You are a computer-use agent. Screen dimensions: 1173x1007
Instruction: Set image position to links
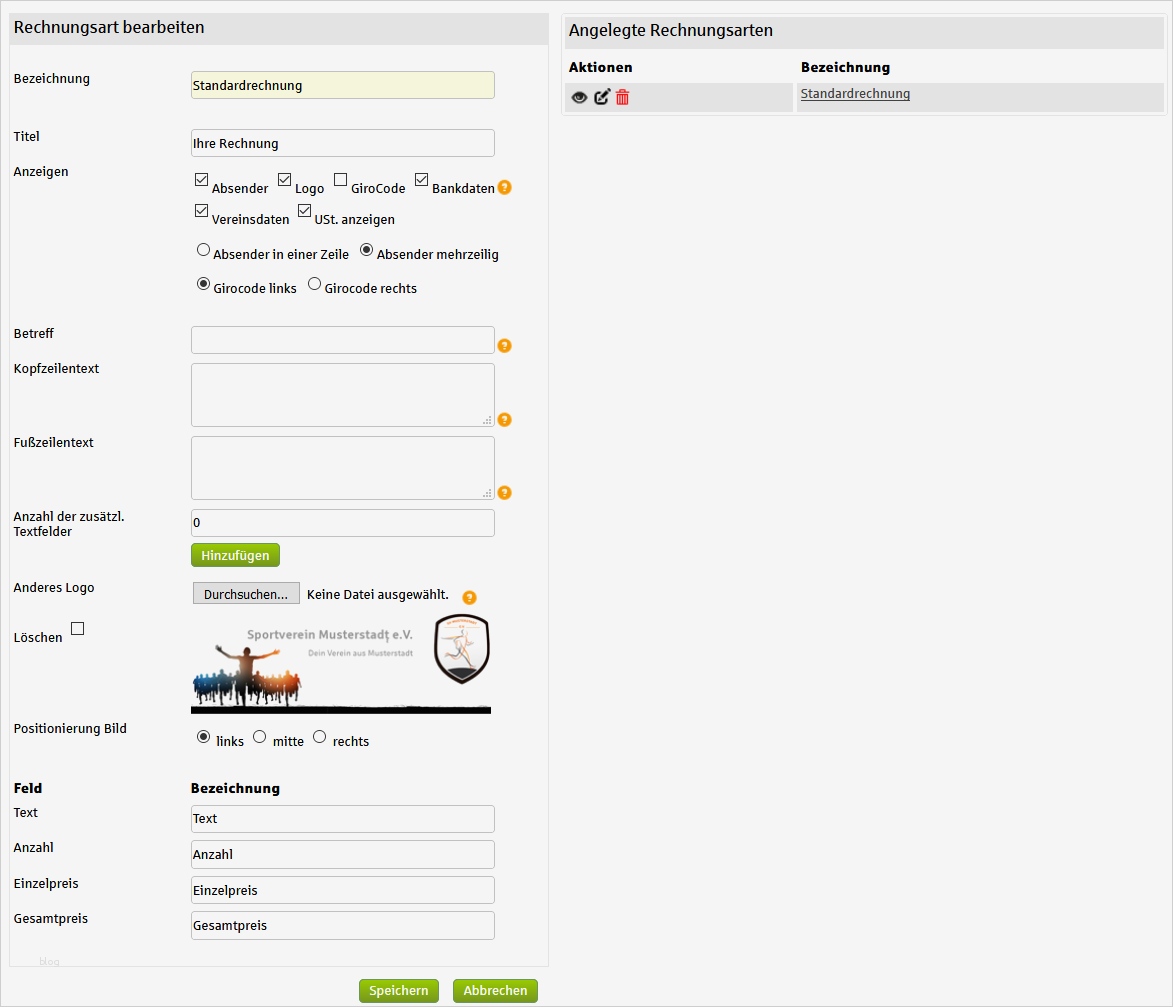pyautogui.click(x=203, y=737)
